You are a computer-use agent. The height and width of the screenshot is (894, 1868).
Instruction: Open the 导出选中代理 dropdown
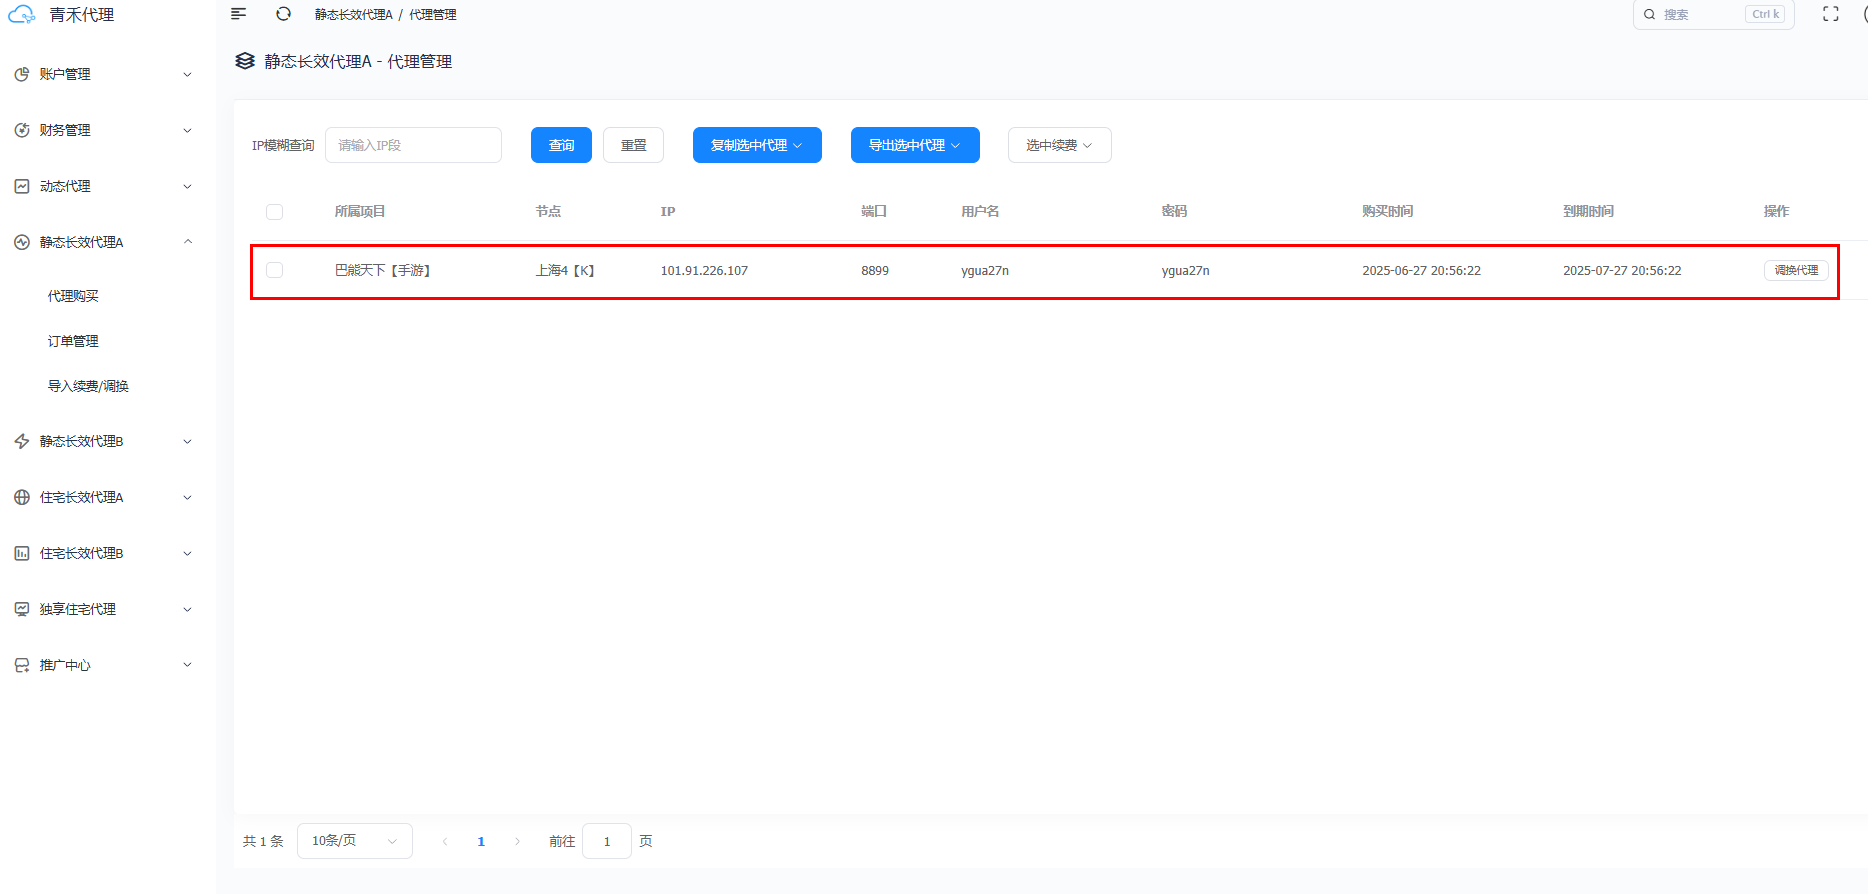(x=914, y=145)
